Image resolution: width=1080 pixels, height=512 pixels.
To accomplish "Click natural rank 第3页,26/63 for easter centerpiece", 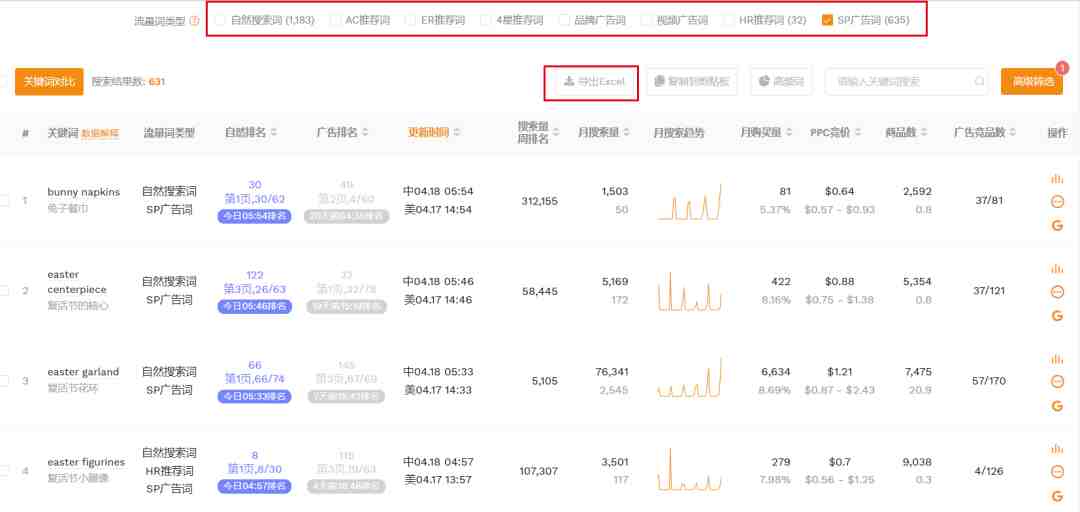I will point(255,289).
